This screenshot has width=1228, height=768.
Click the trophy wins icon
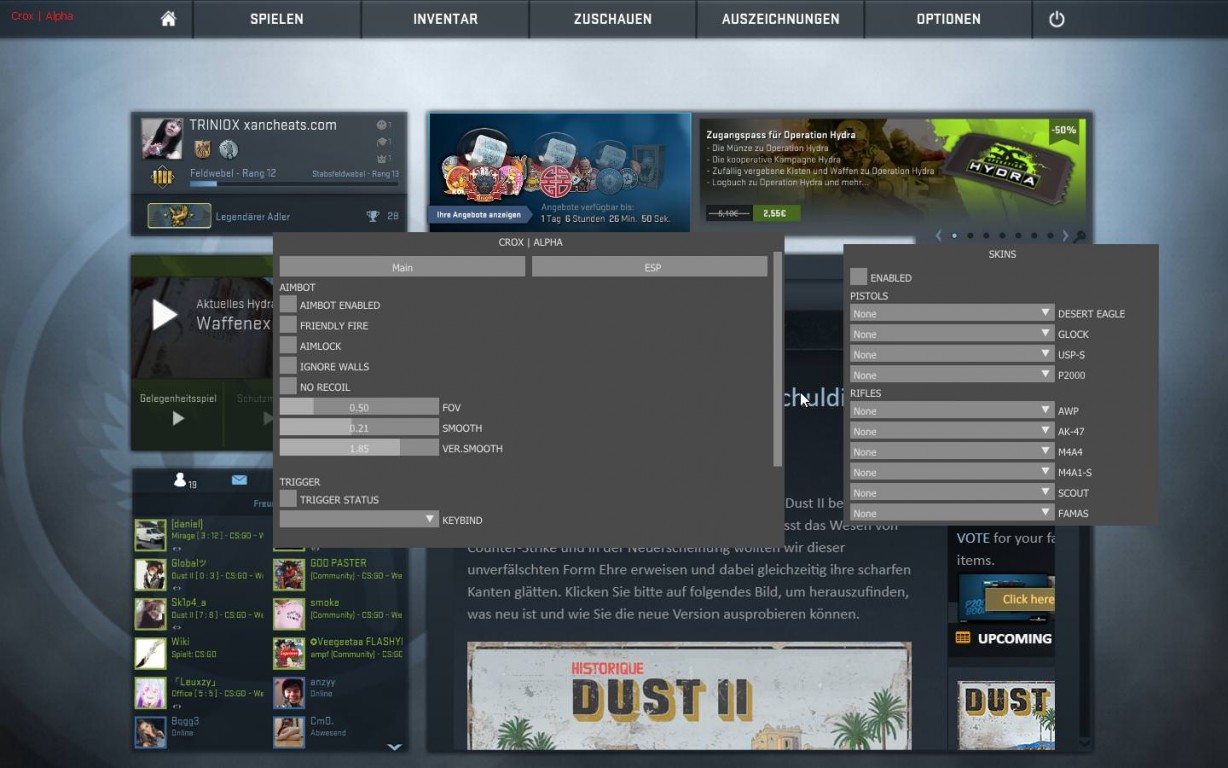pyautogui.click(x=372, y=216)
